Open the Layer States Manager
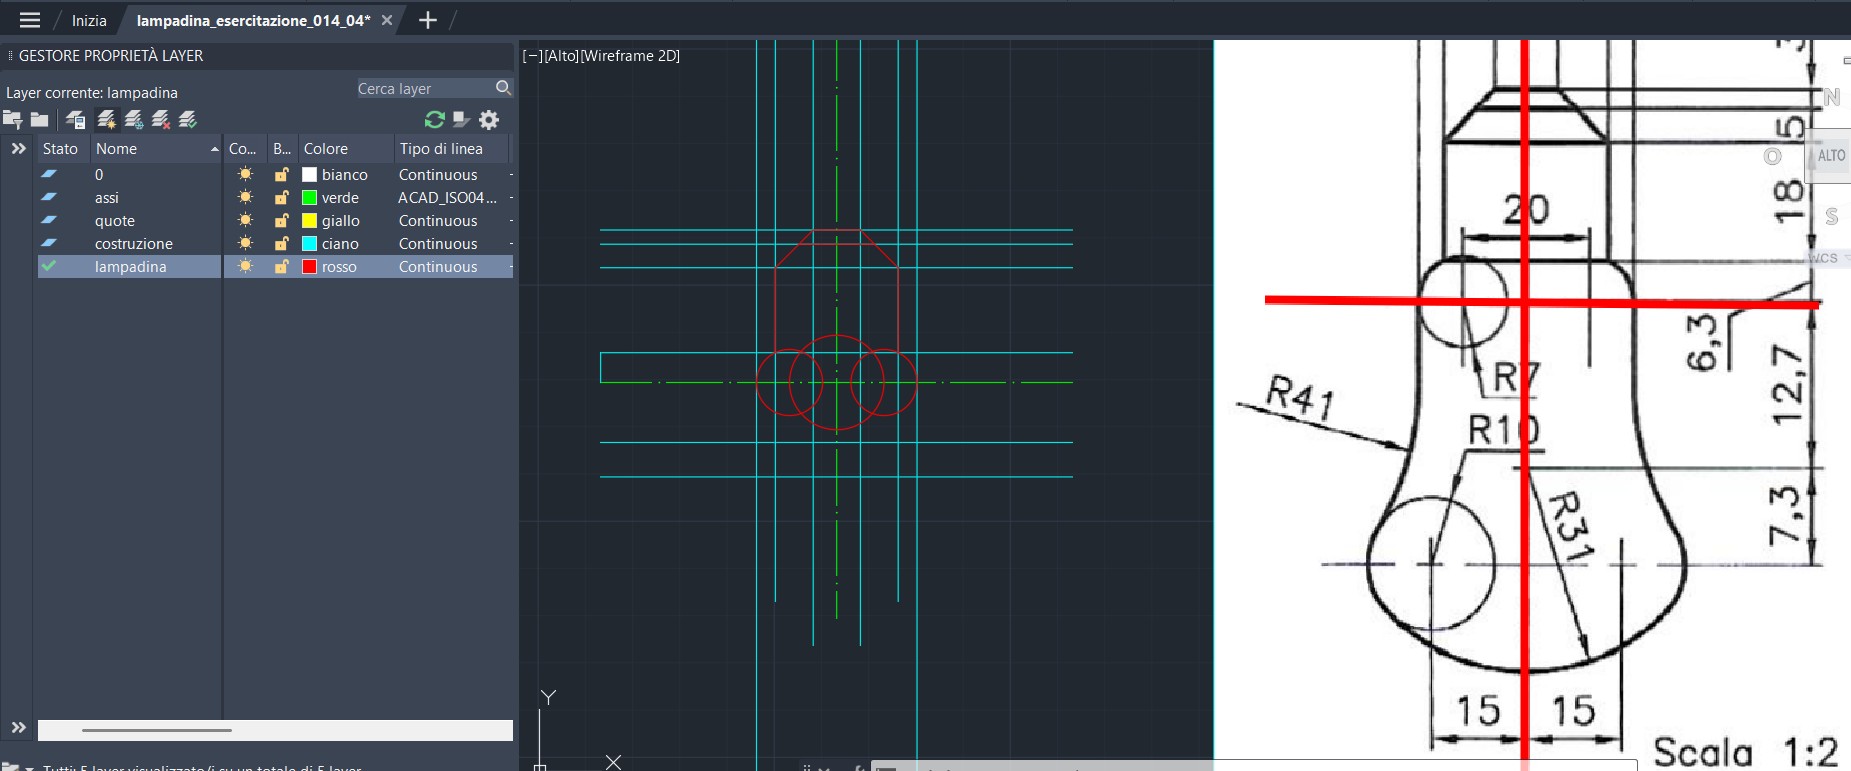This screenshot has height=771, width=1851. click(x=75, y=120)
